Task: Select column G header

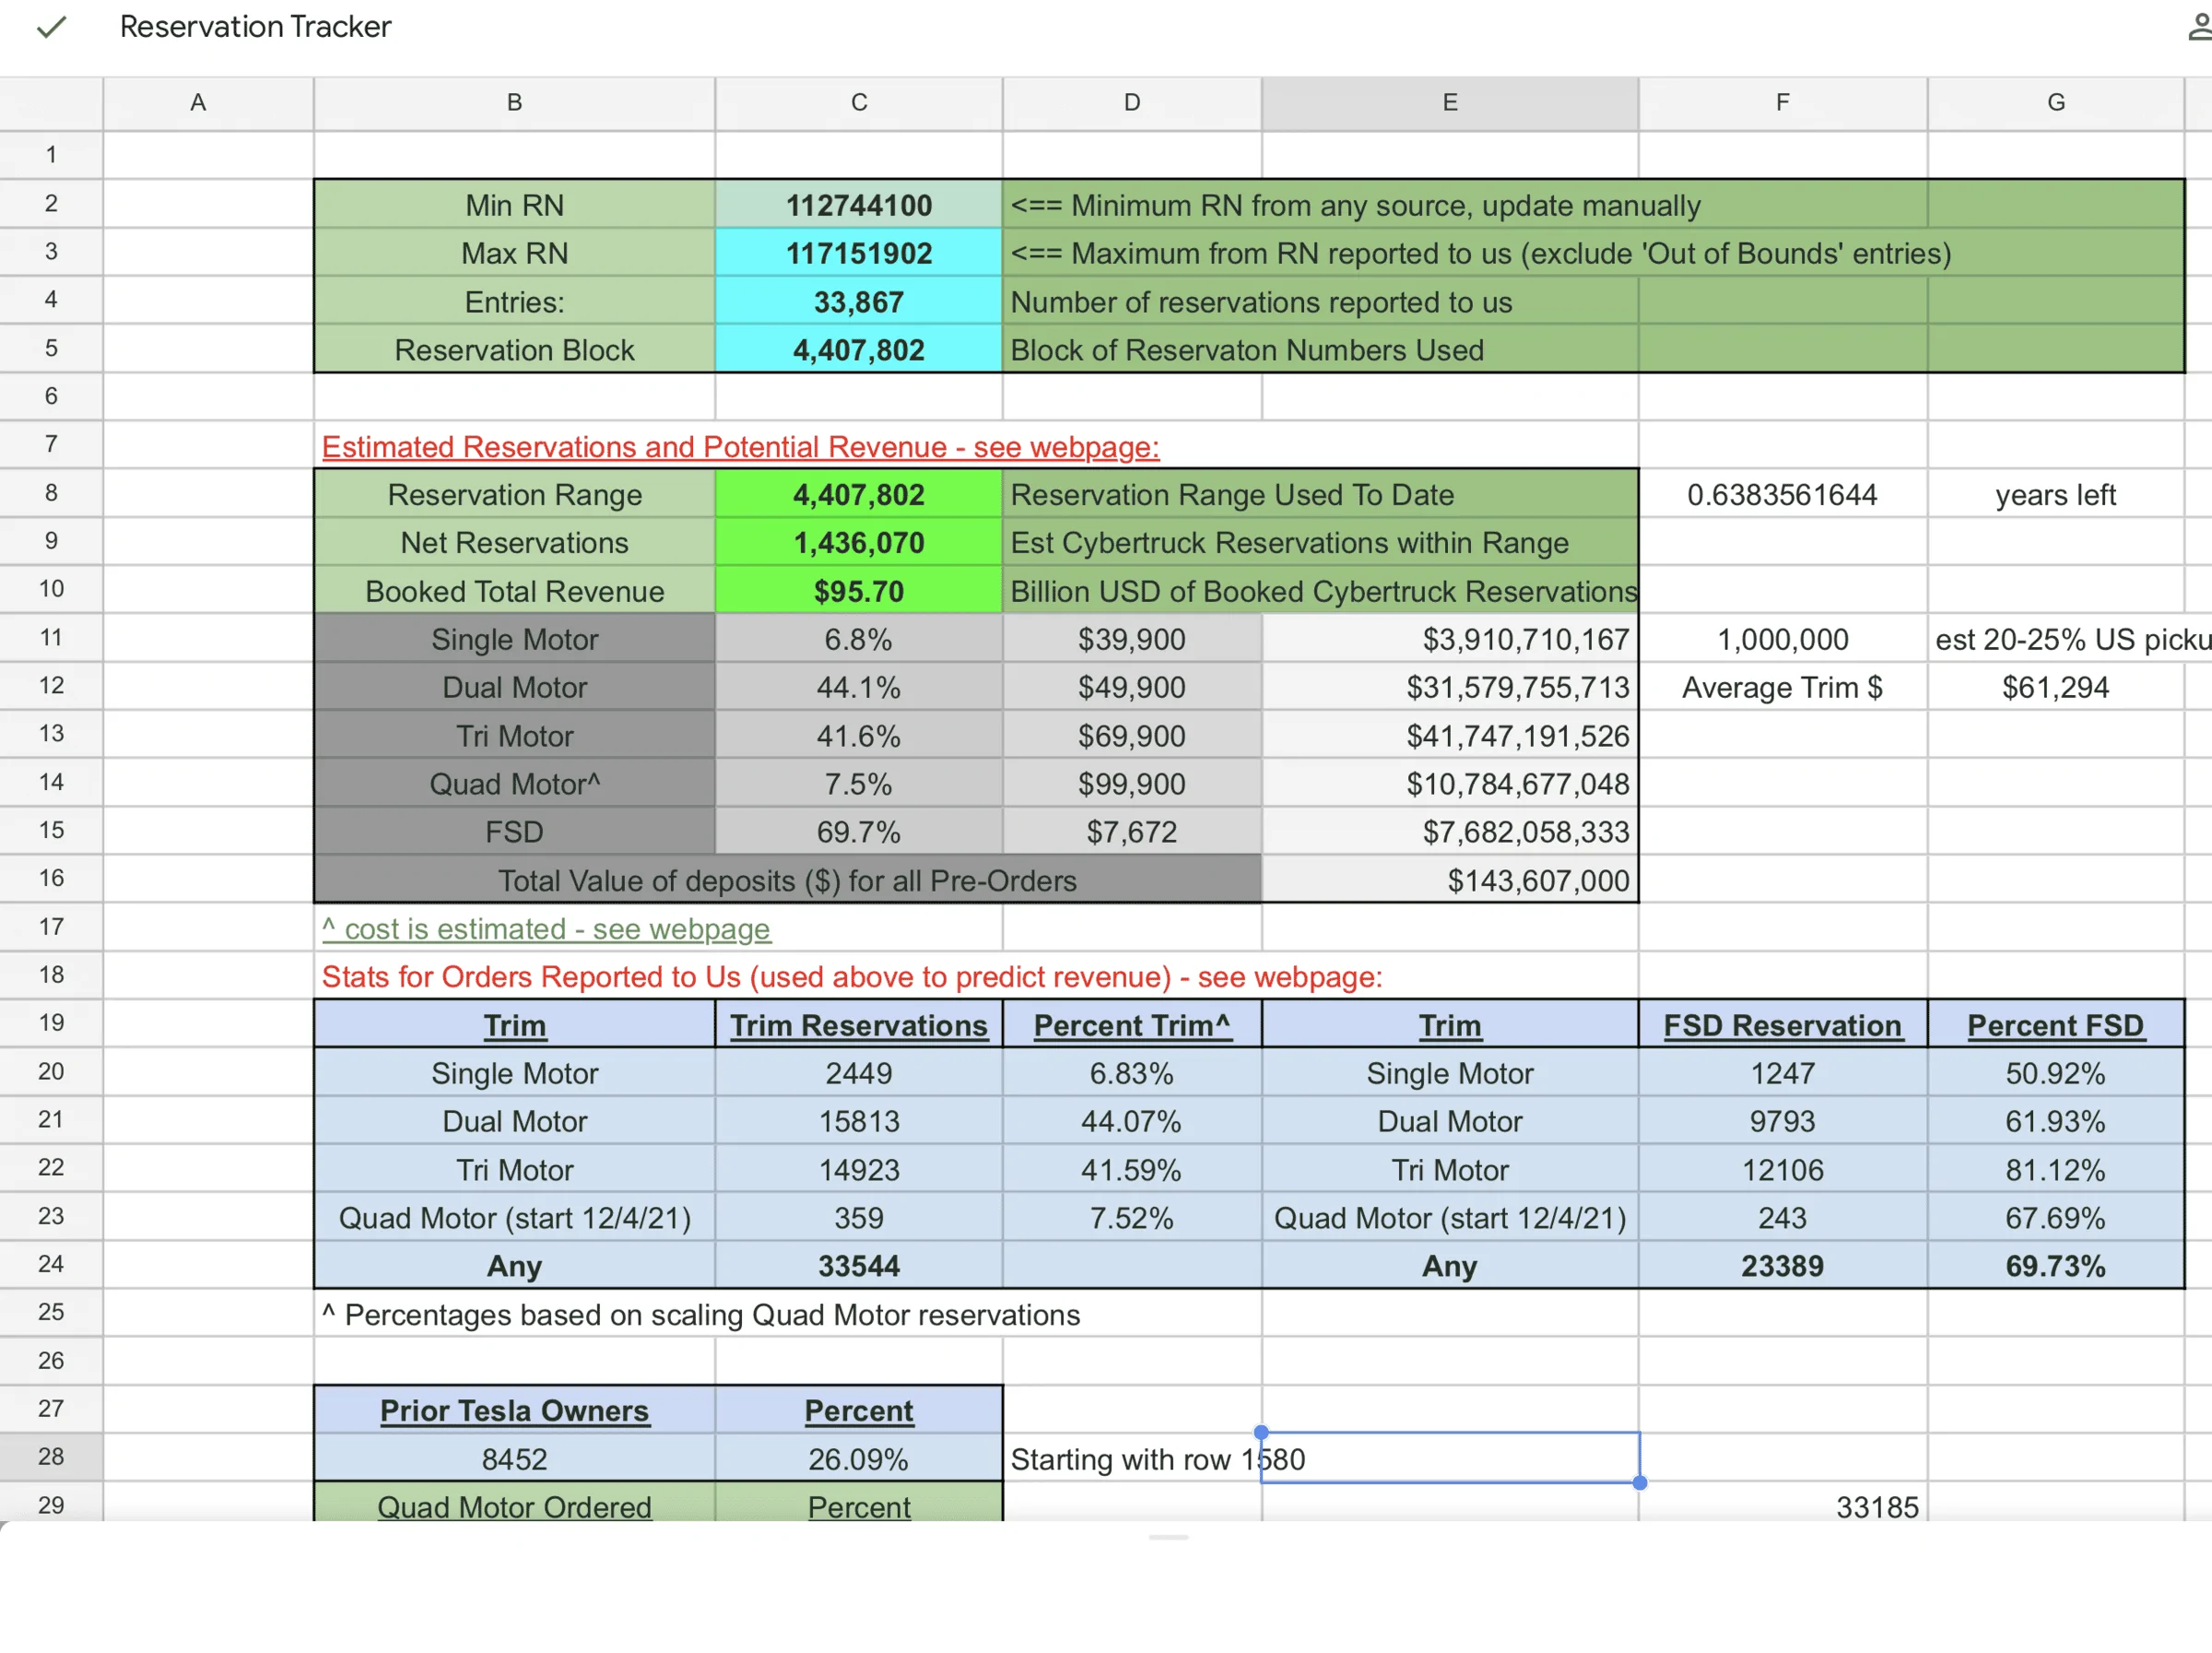Action: (2055, 103)
